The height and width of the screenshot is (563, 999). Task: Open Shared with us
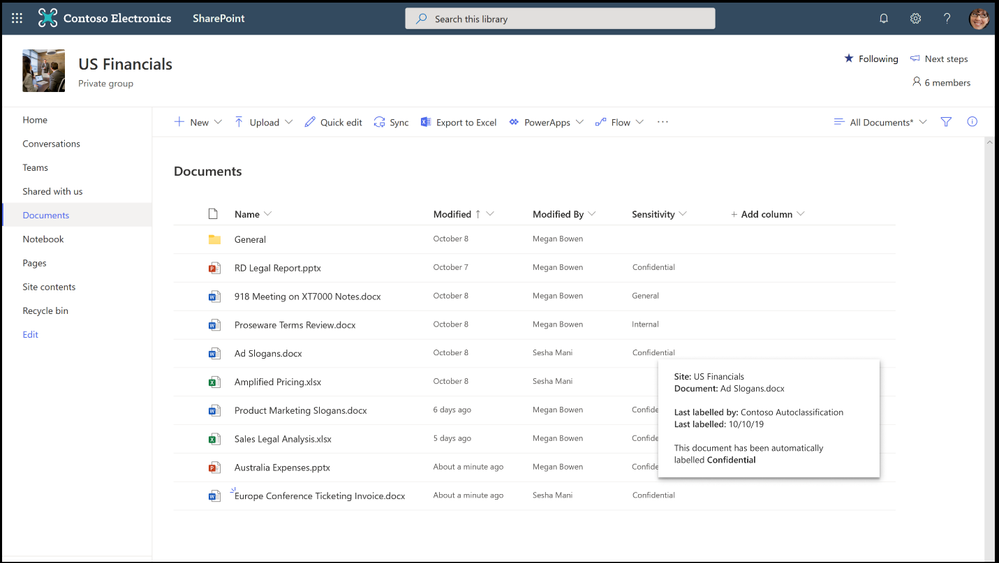(52, 192)
